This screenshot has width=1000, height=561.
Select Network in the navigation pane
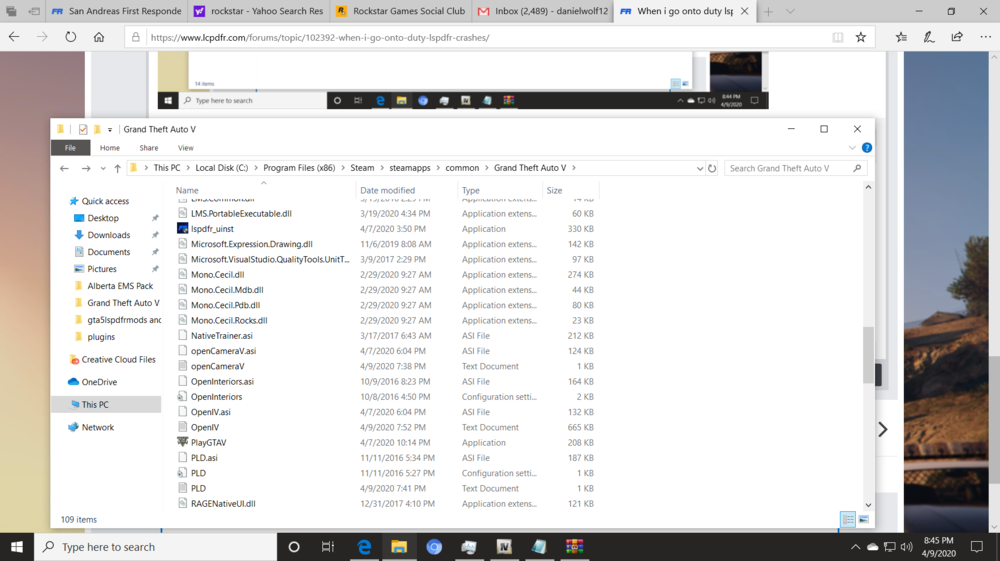coord(98,427)
